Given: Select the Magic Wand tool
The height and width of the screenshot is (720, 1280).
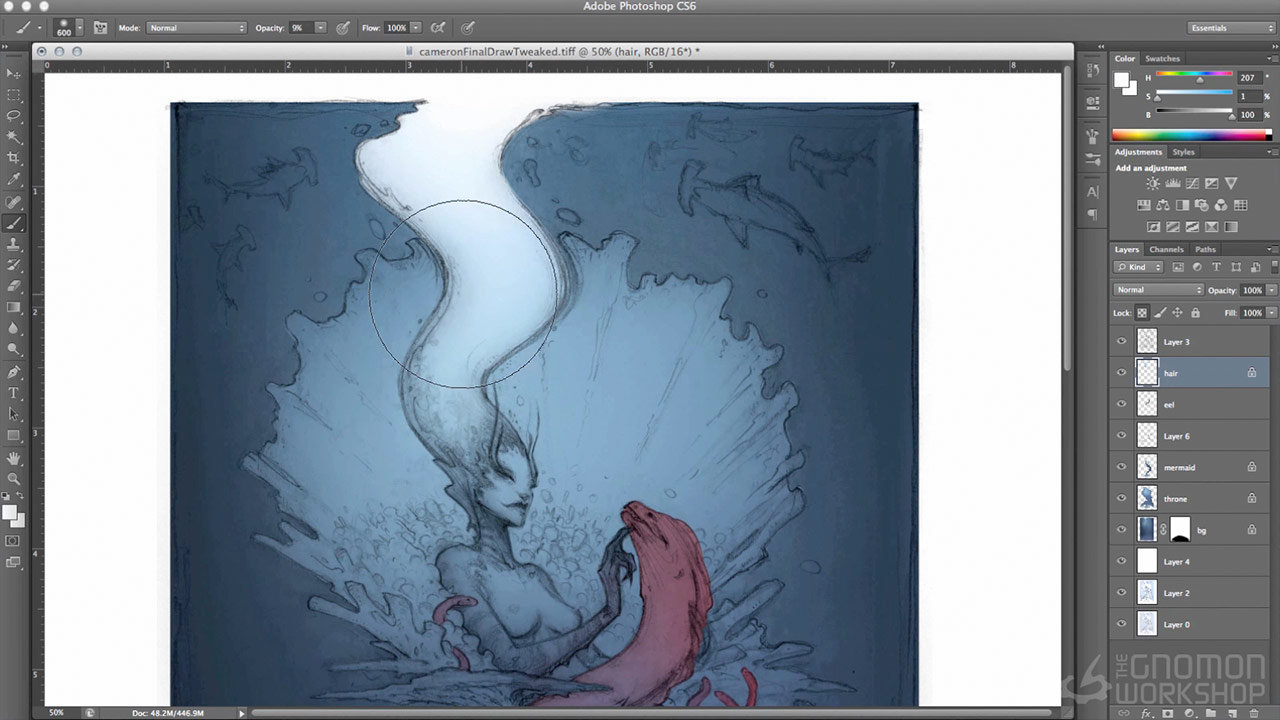Looking at the screenshot, I should 14,137.
